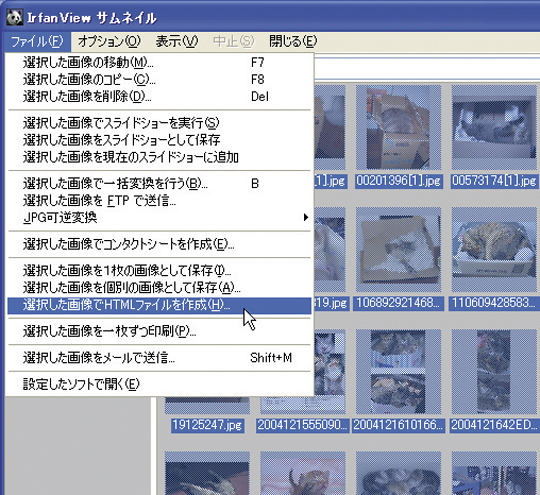Choose 選択した画像をメールで送信 entry

(x=159, y=358)
